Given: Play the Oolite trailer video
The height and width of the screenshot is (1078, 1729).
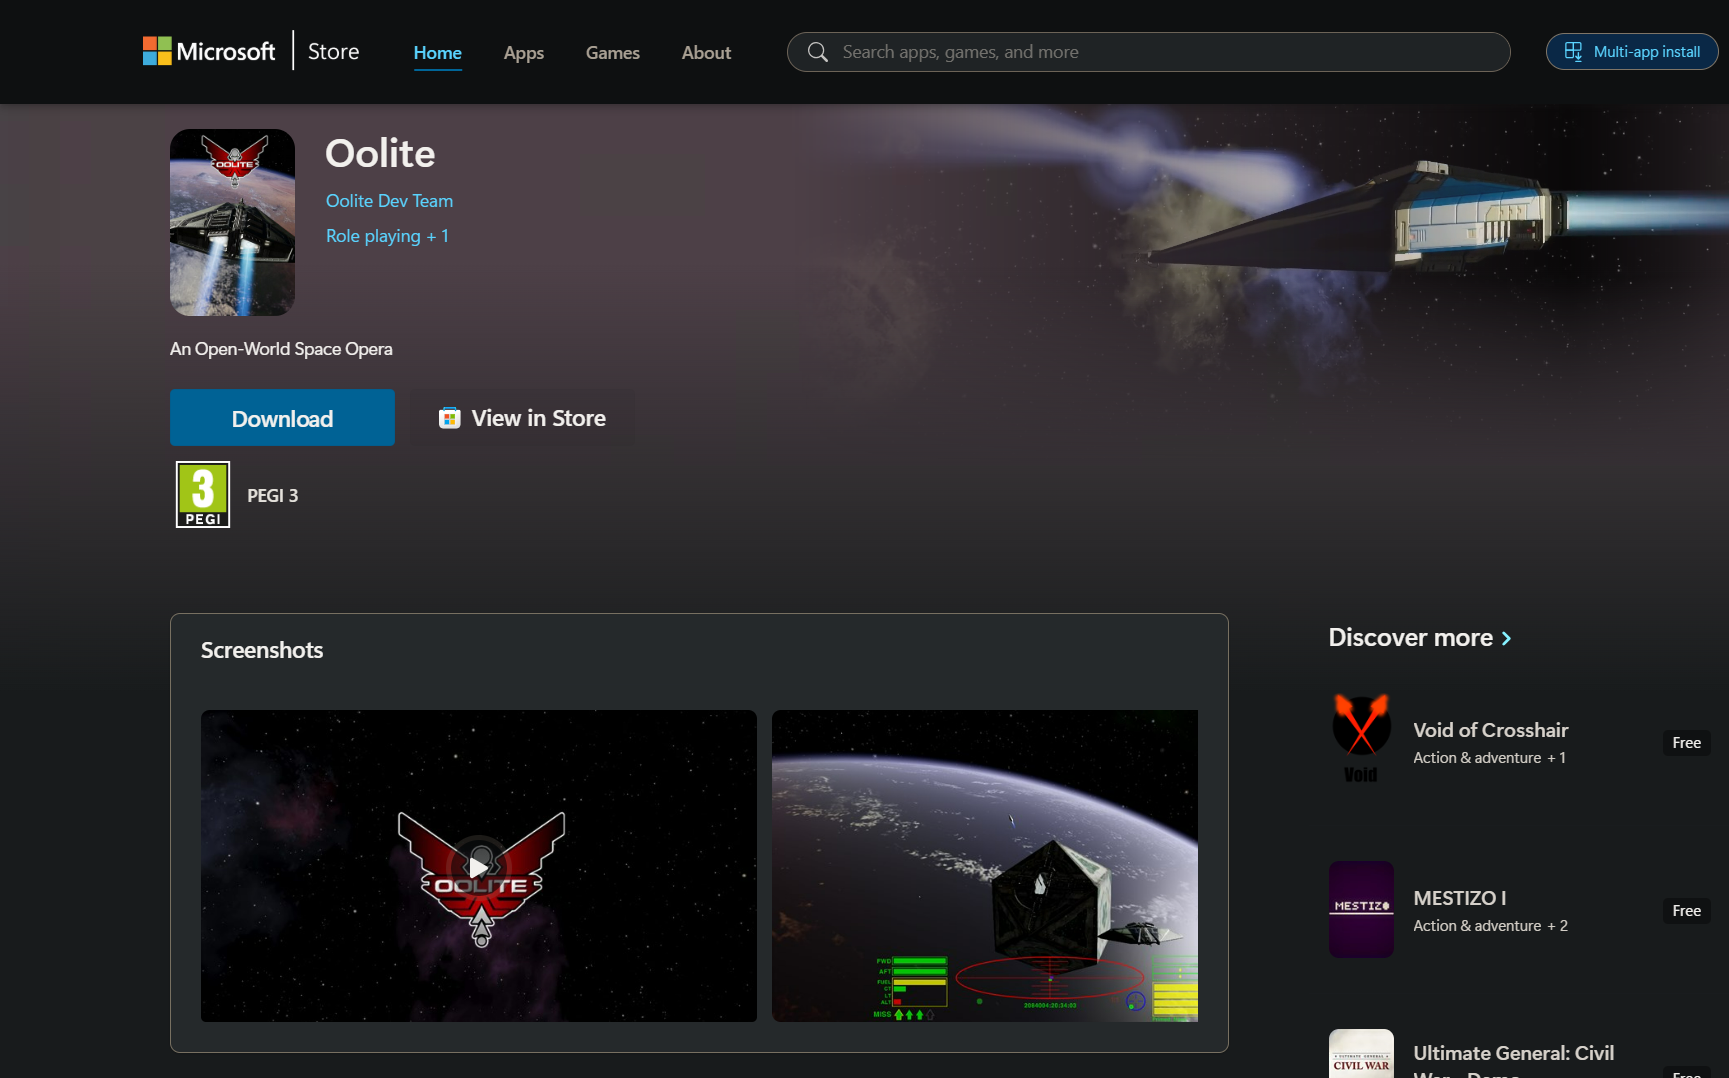Looking at the screenshot, I should pyautogui.click(x=479, y=866).
